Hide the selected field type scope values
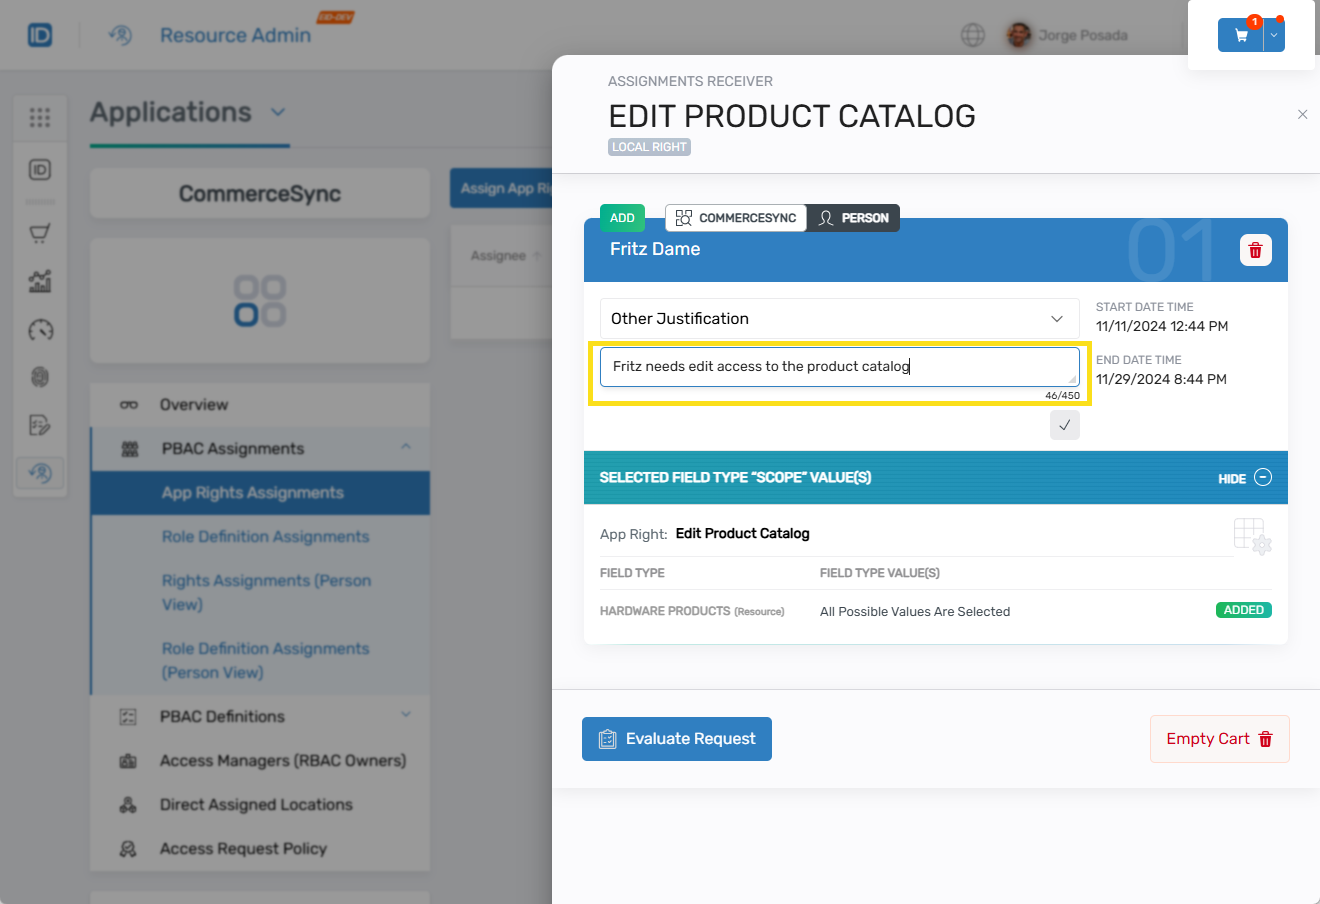1320x904 pixels. 1245,478
